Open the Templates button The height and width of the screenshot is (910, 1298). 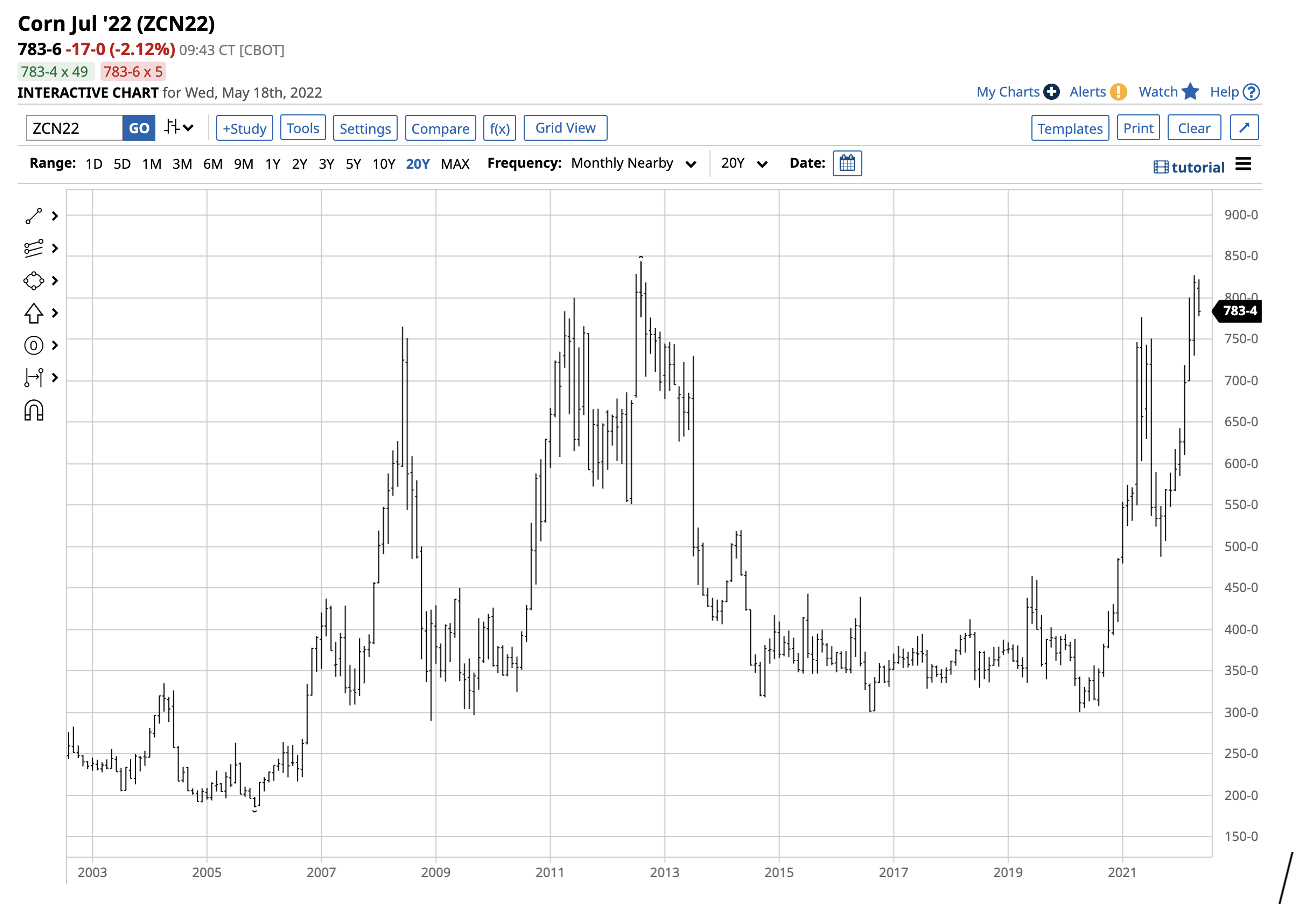[1070, 128]
